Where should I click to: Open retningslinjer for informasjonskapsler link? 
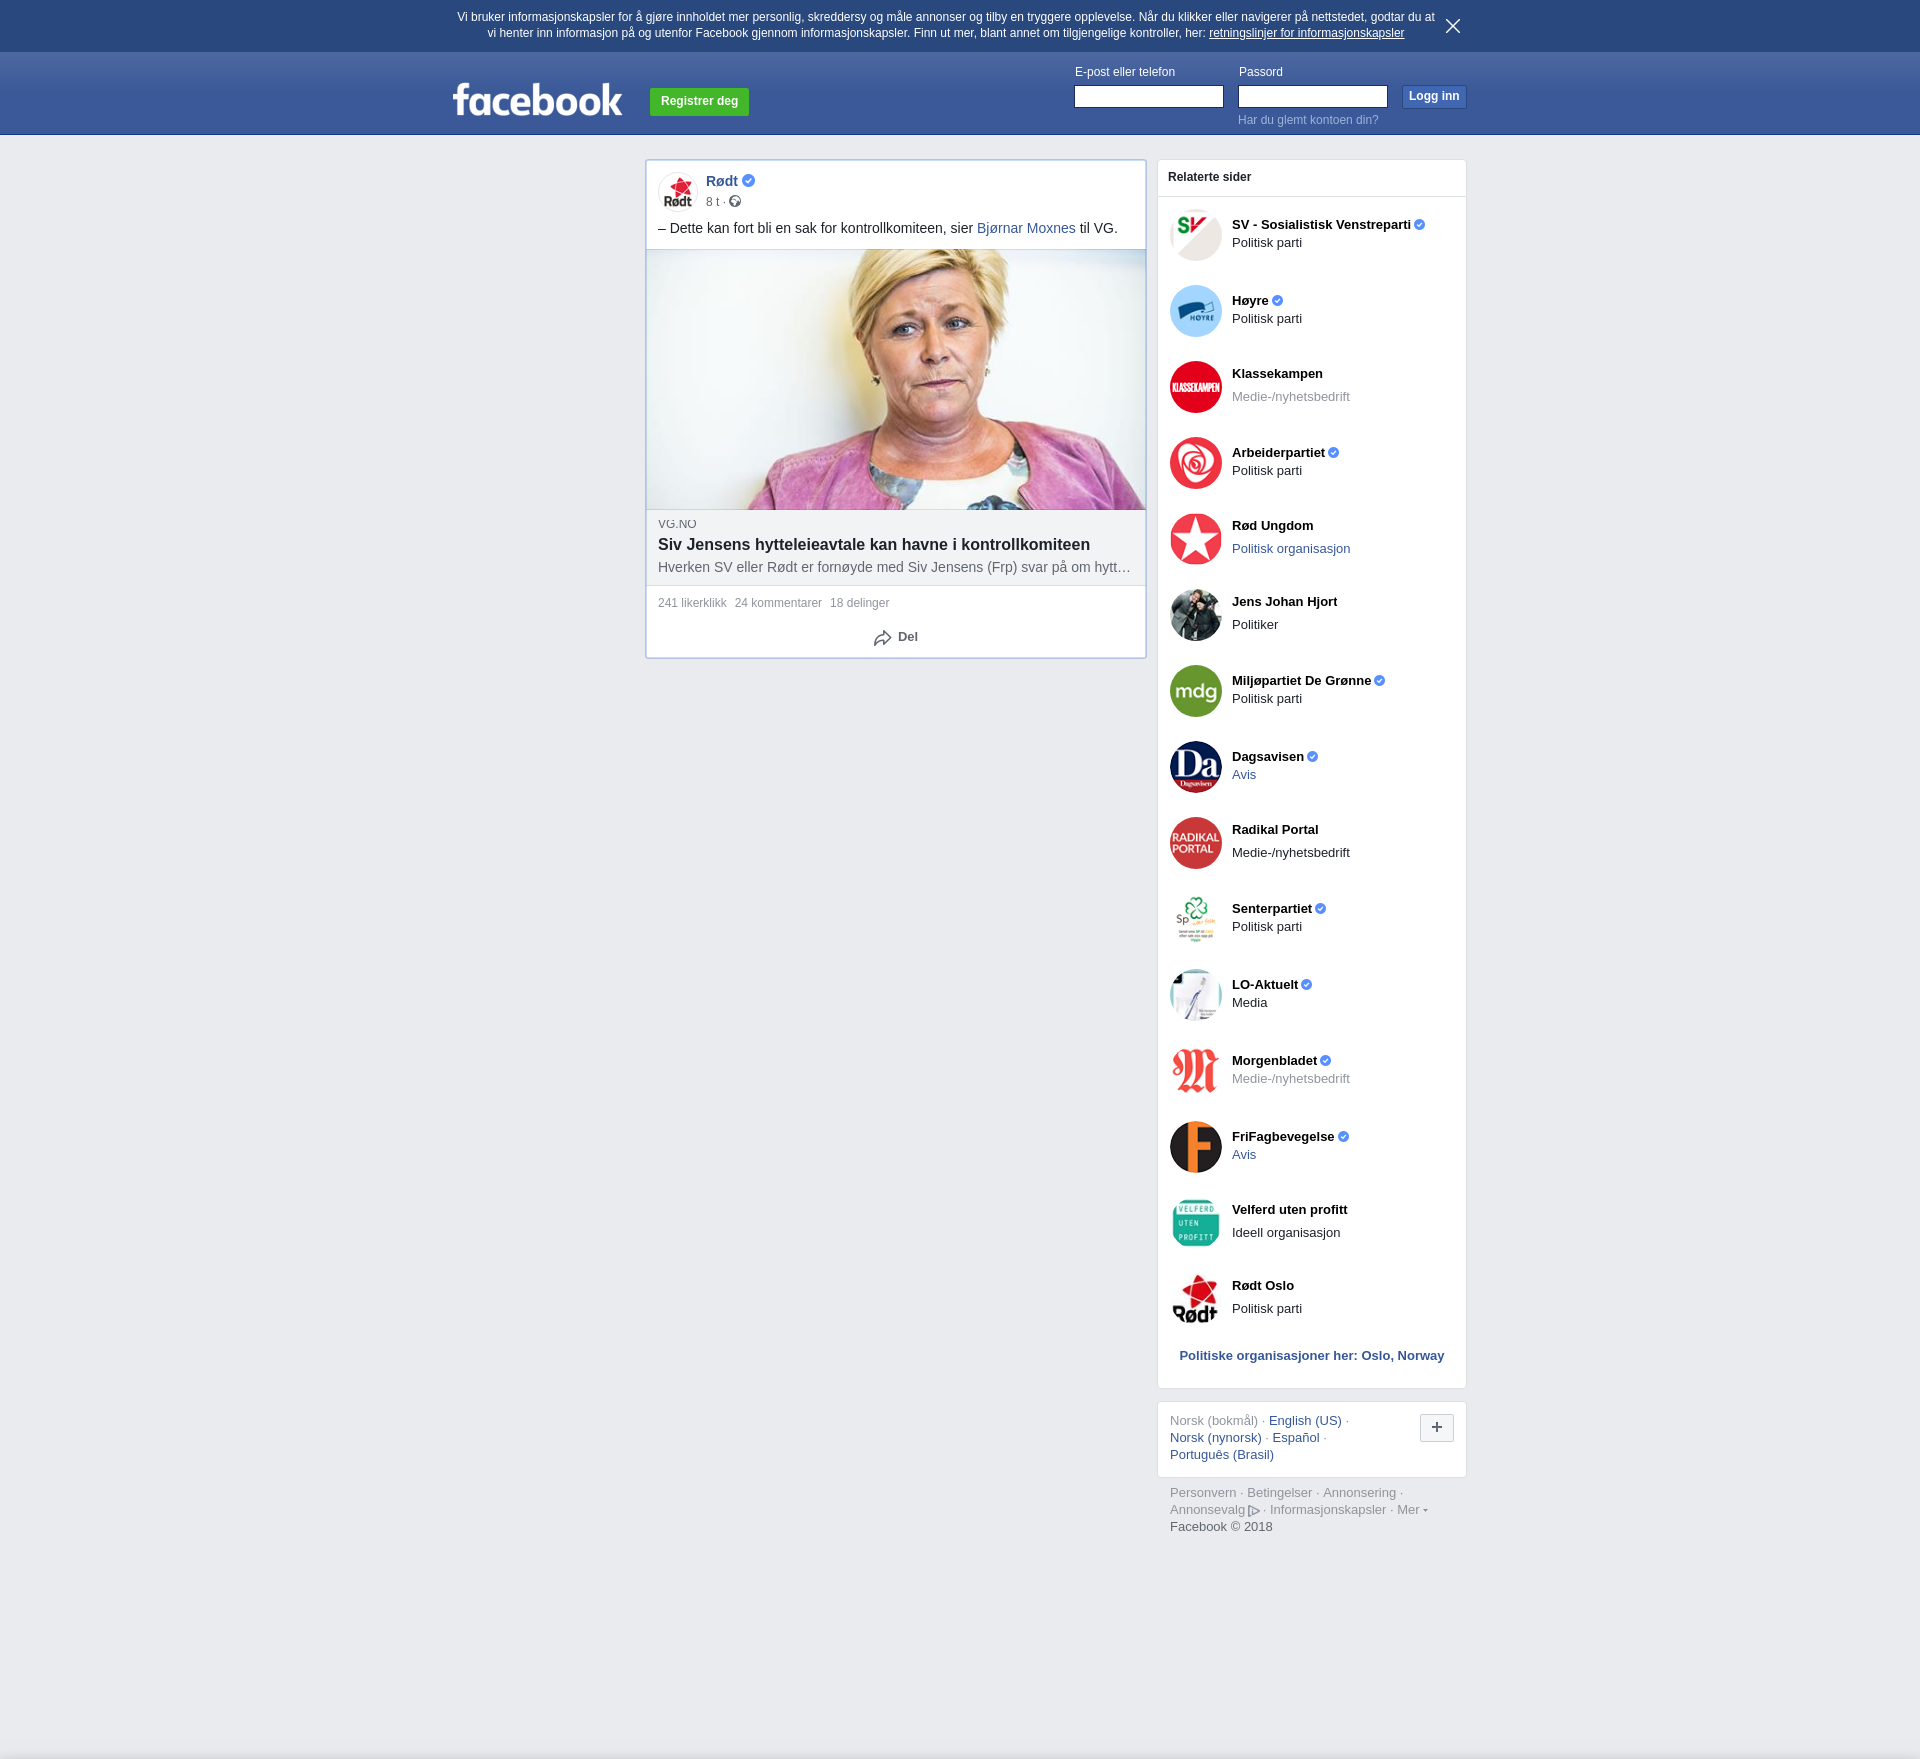[x=1306, y=33]
